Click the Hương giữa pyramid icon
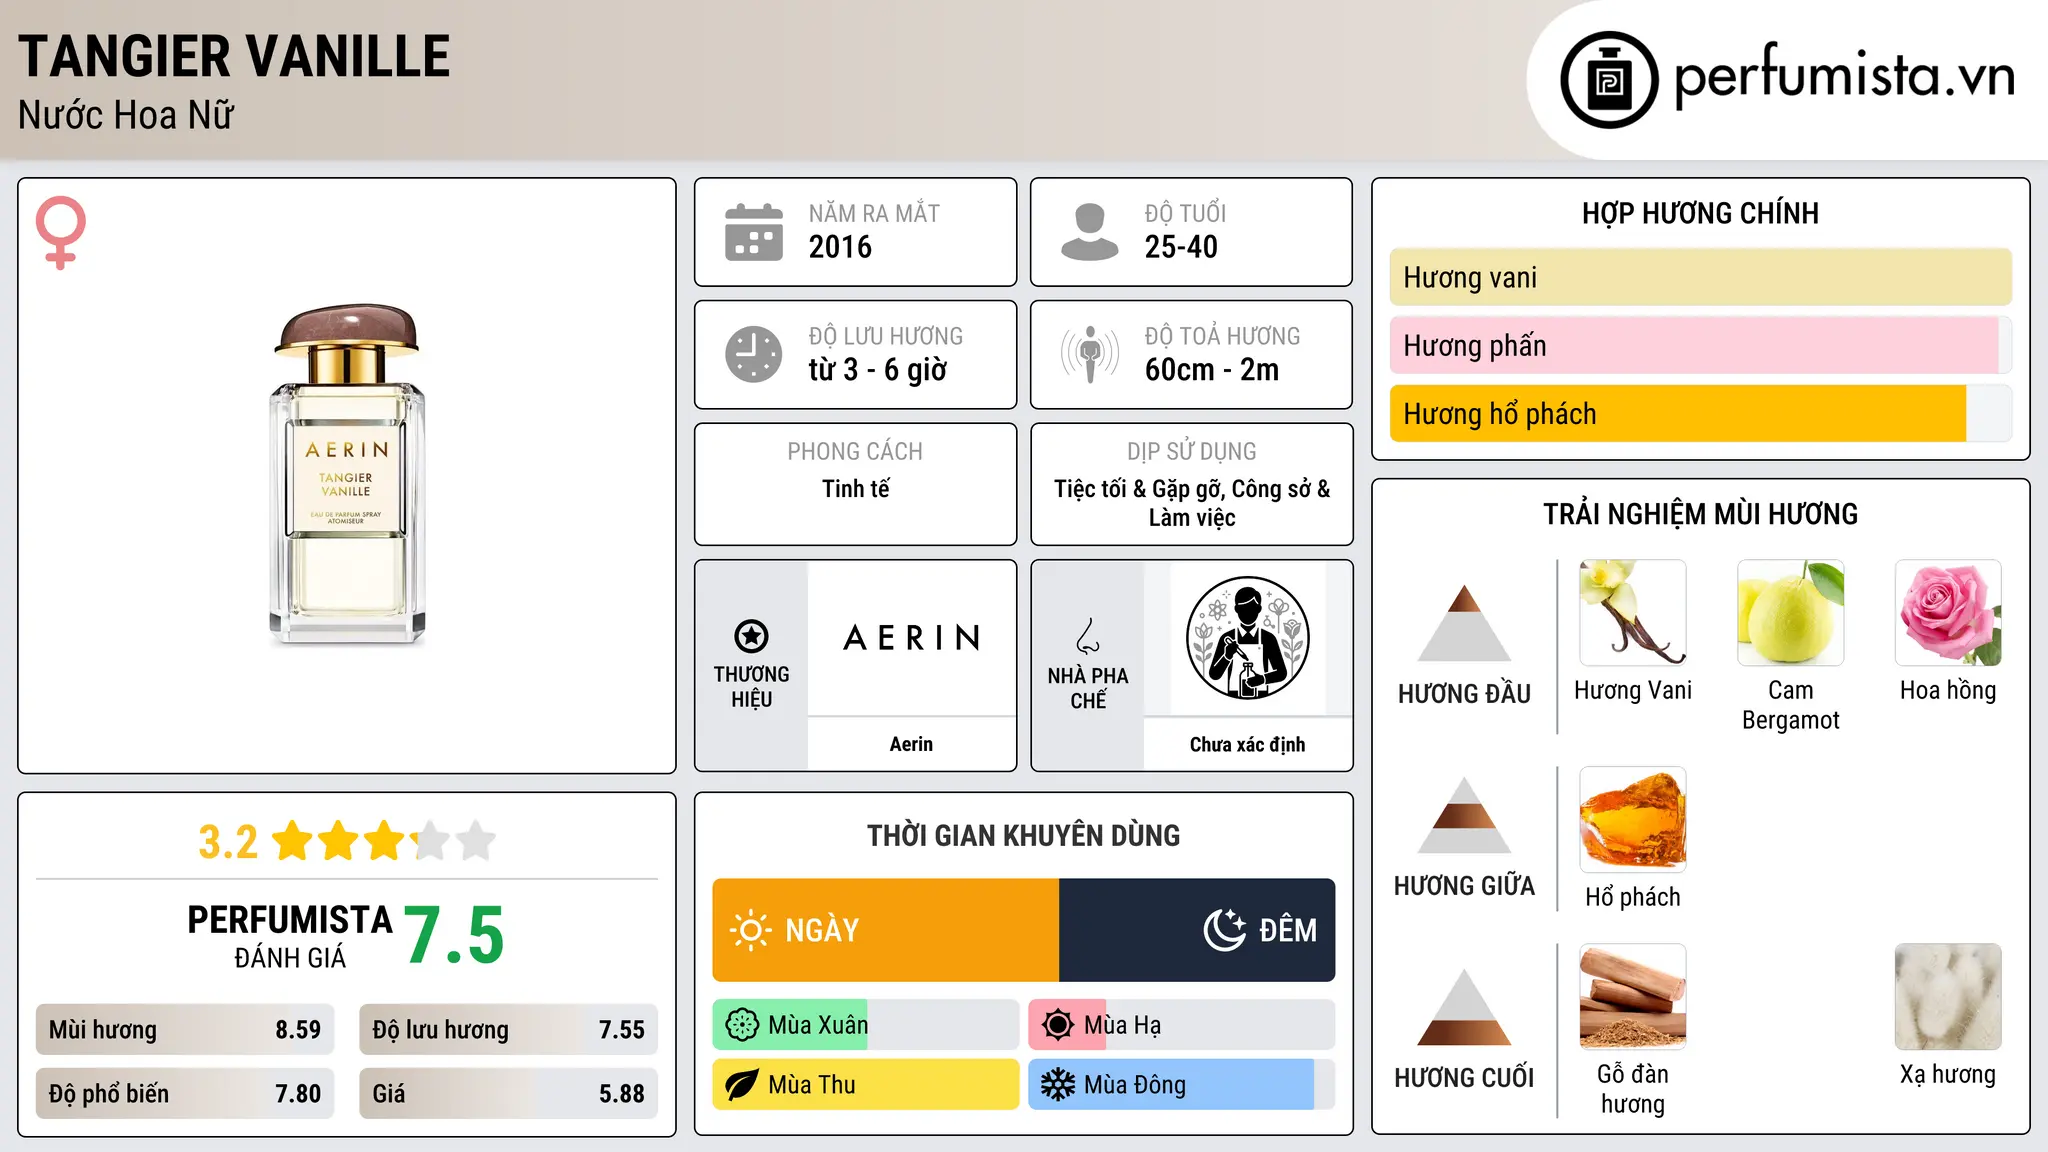The image size is (2048, 1152). tap(1464, 815)
